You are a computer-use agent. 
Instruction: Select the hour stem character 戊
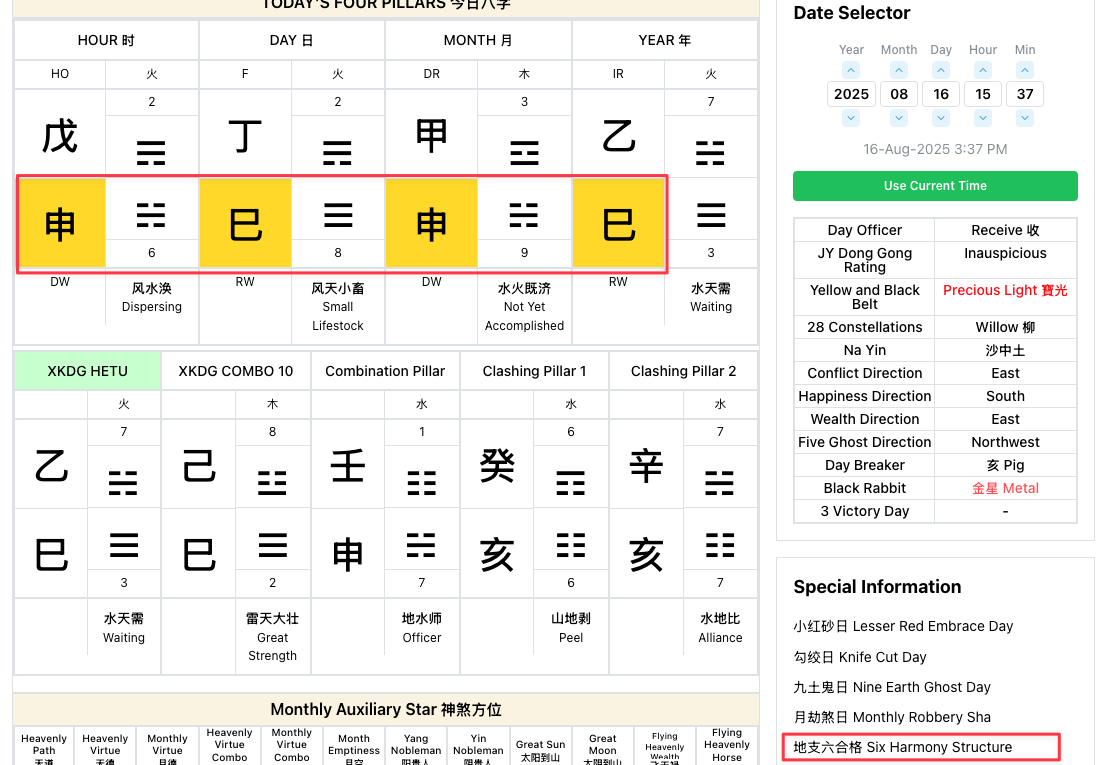[x=60, y=136]
